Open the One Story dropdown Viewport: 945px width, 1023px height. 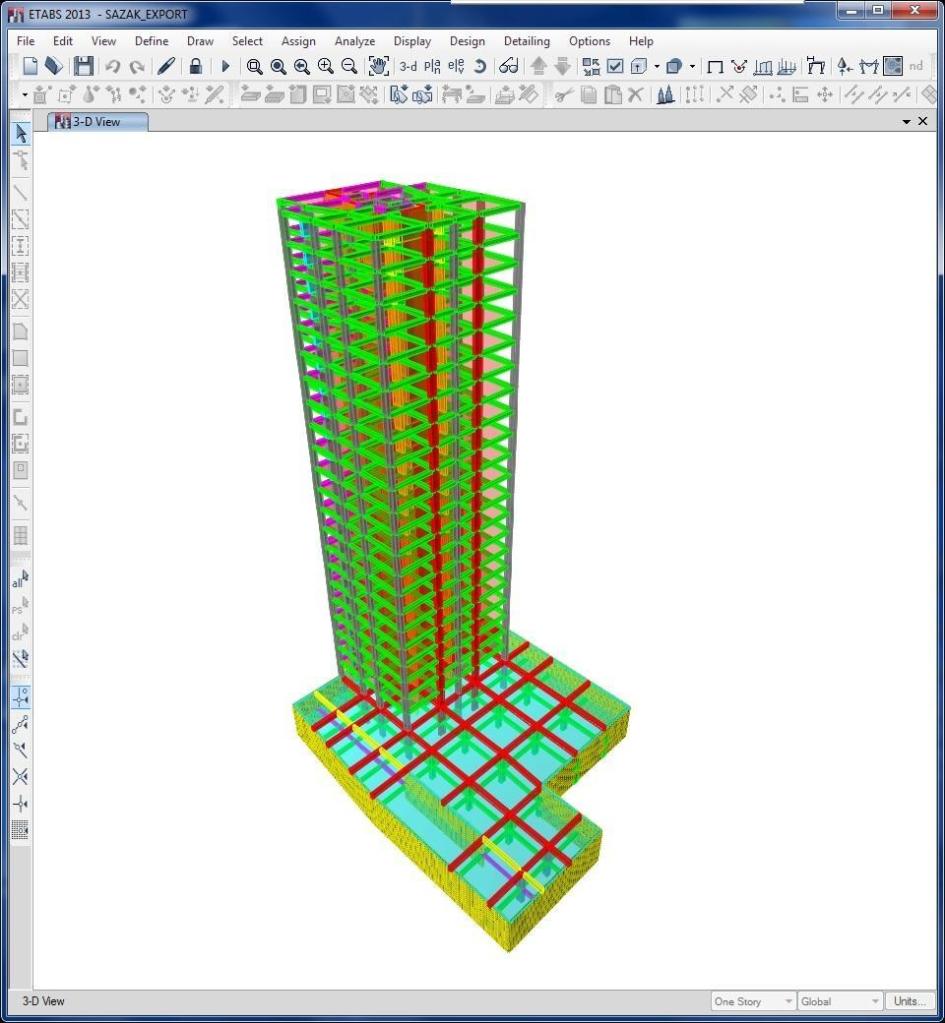(753, 1001)
